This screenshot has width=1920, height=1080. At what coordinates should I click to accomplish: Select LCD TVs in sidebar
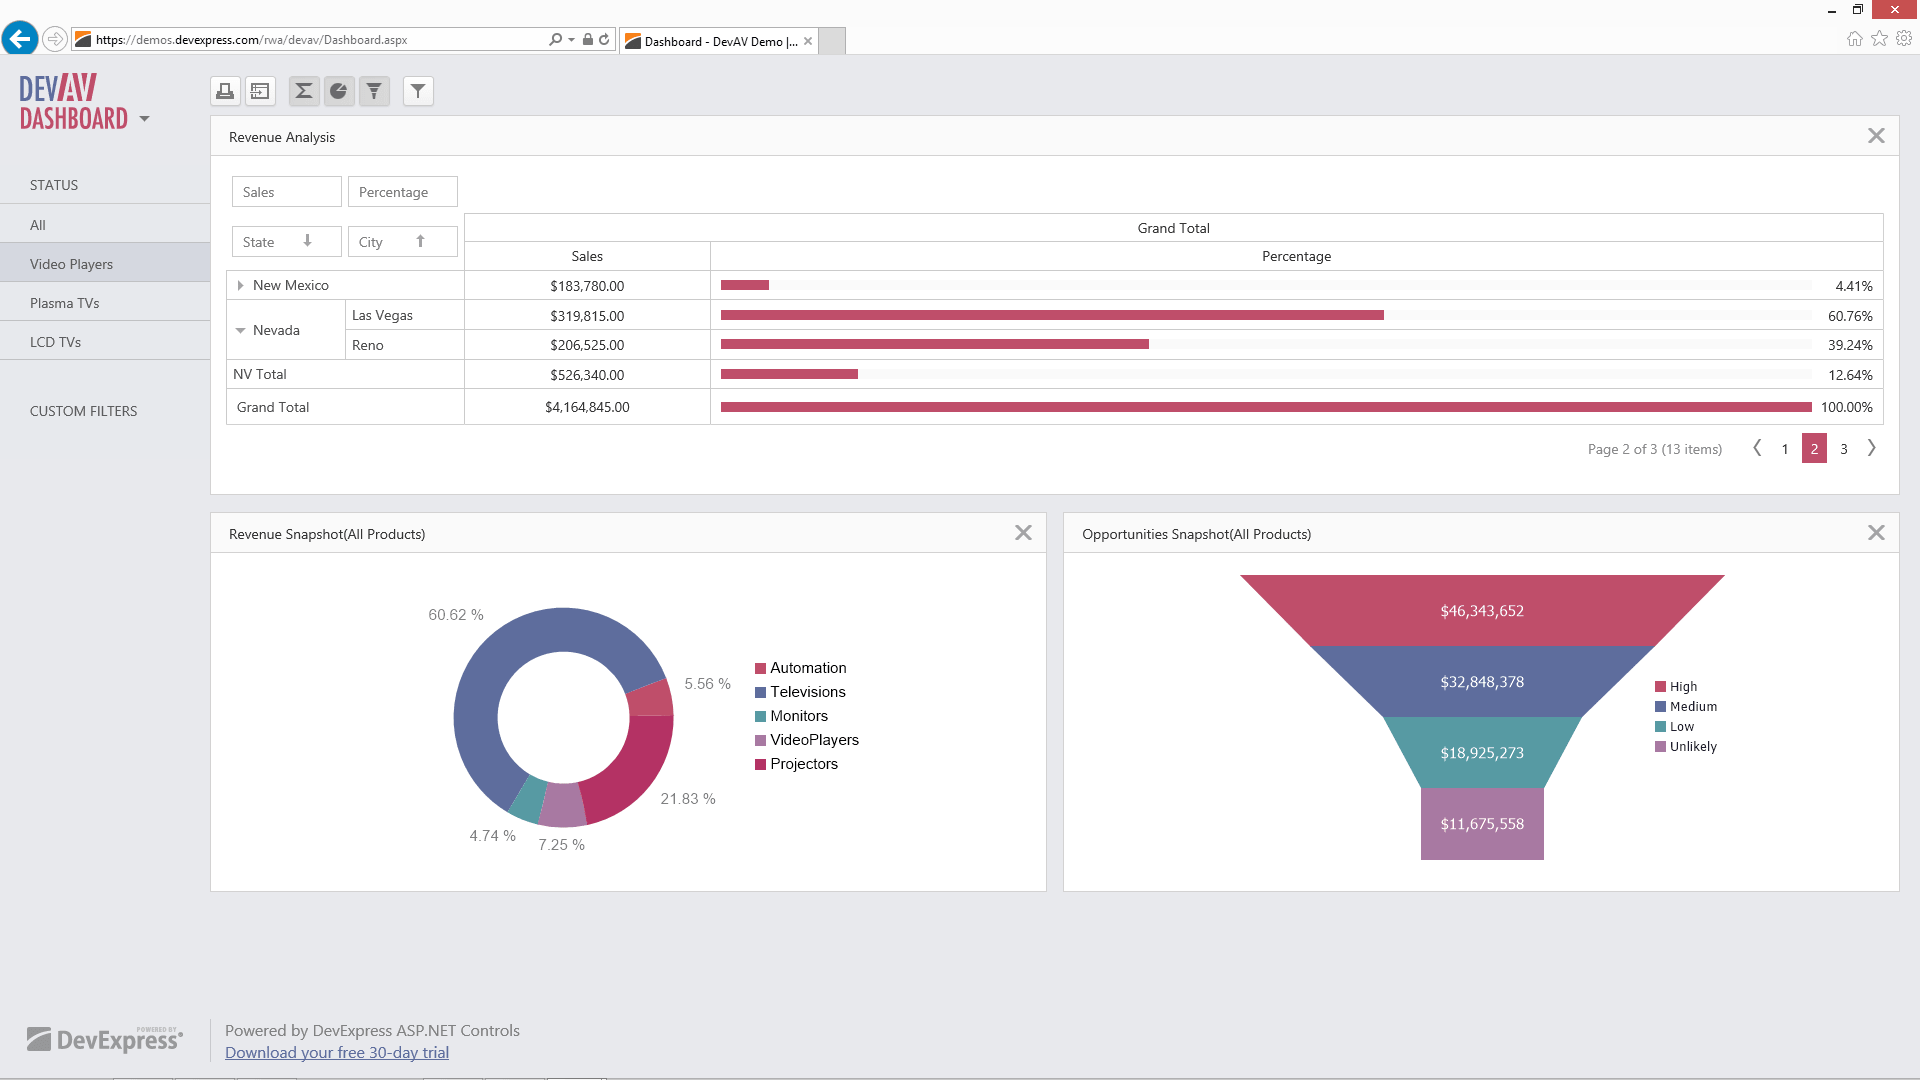105,342
